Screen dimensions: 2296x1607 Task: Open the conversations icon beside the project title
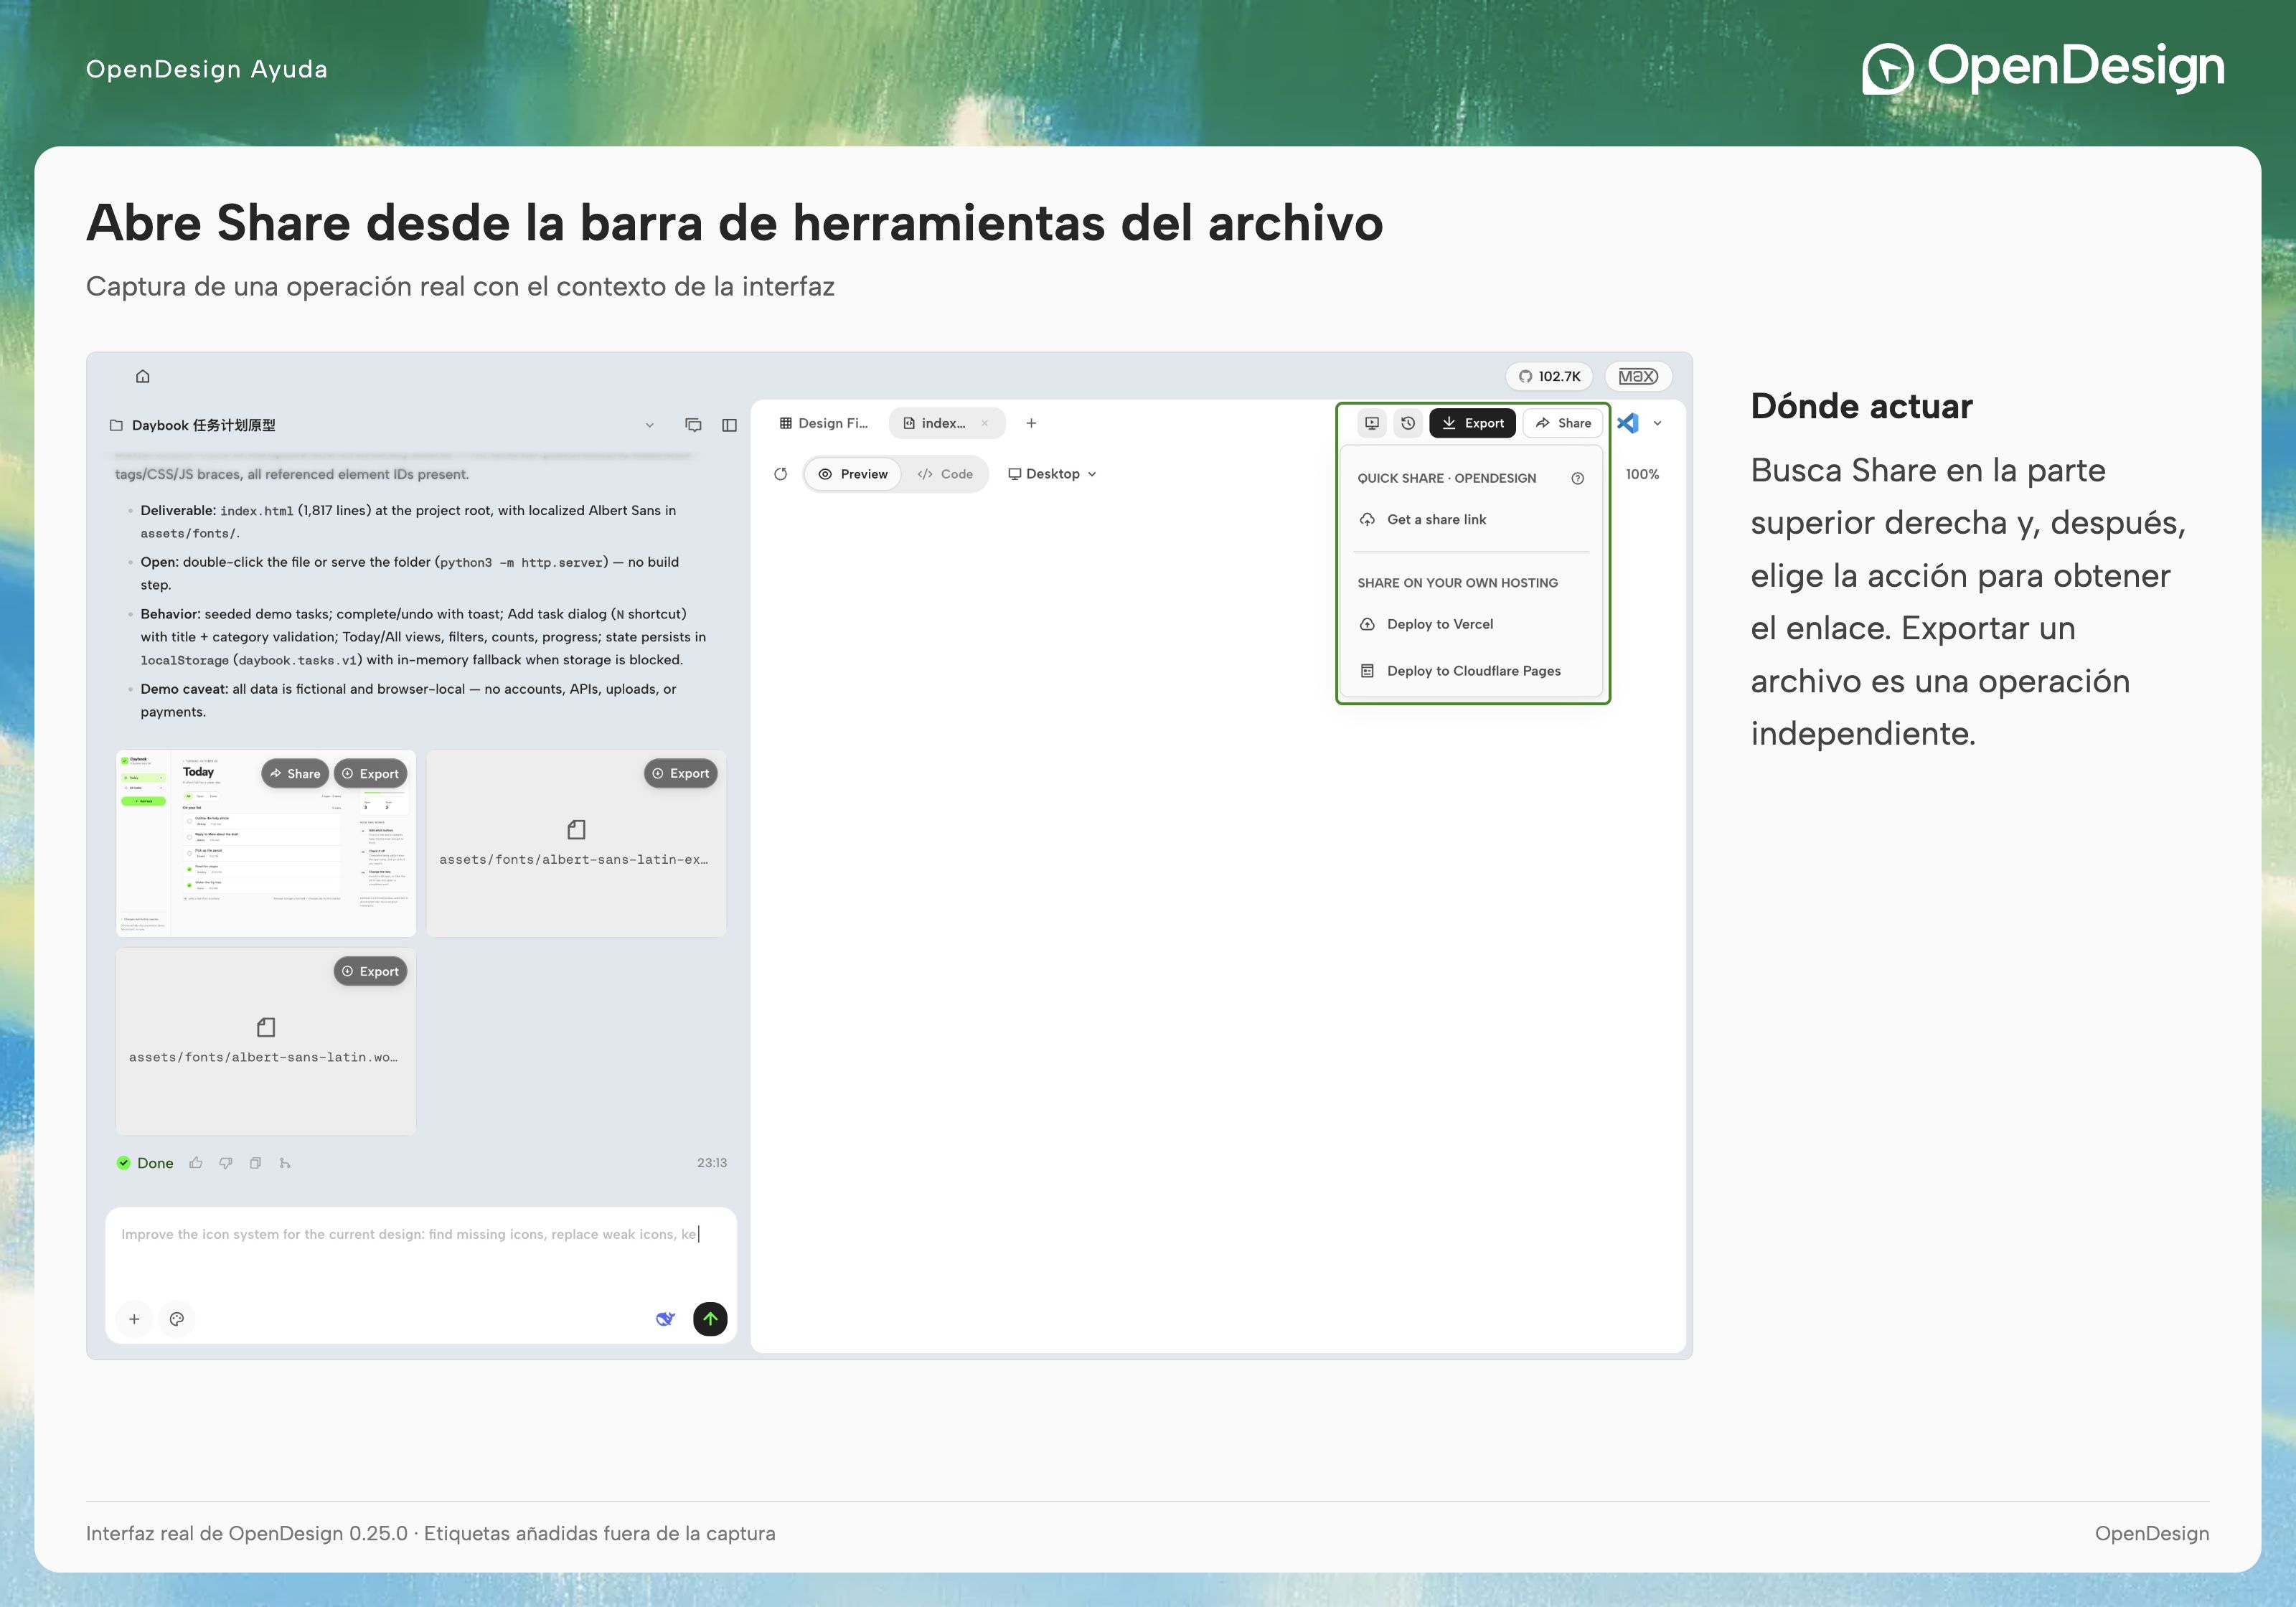point(693,425)
